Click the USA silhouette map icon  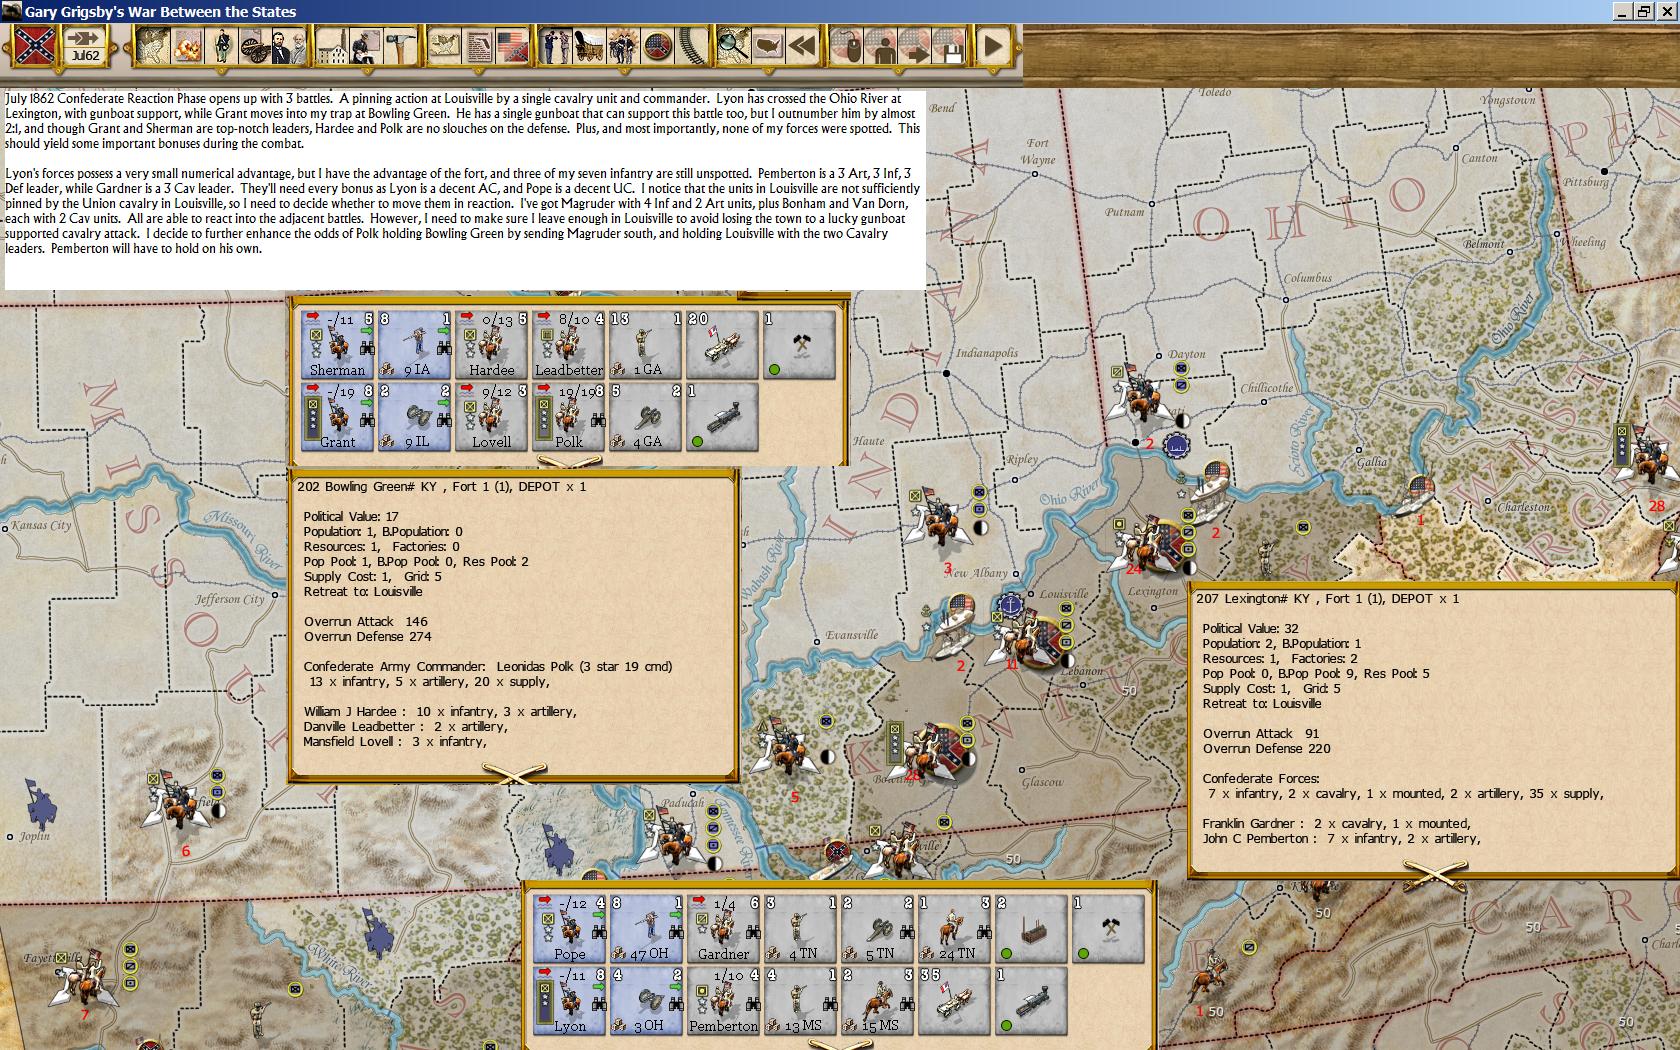(x=768, y=46)
